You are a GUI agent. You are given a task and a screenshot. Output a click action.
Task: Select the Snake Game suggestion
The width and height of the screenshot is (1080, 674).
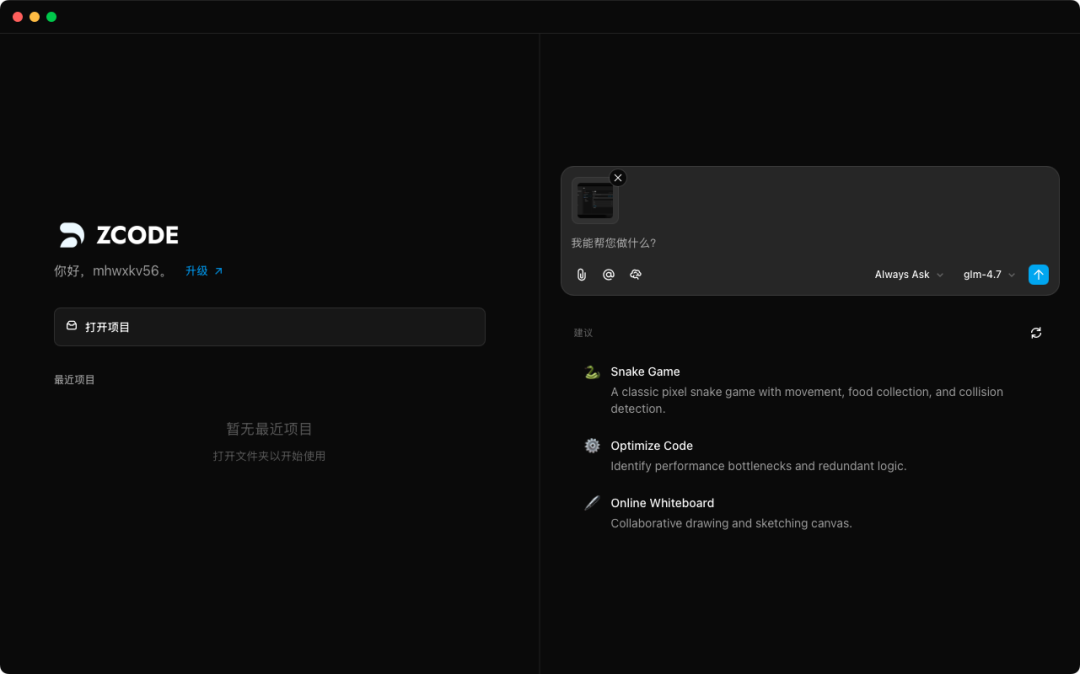pos(645,372)
